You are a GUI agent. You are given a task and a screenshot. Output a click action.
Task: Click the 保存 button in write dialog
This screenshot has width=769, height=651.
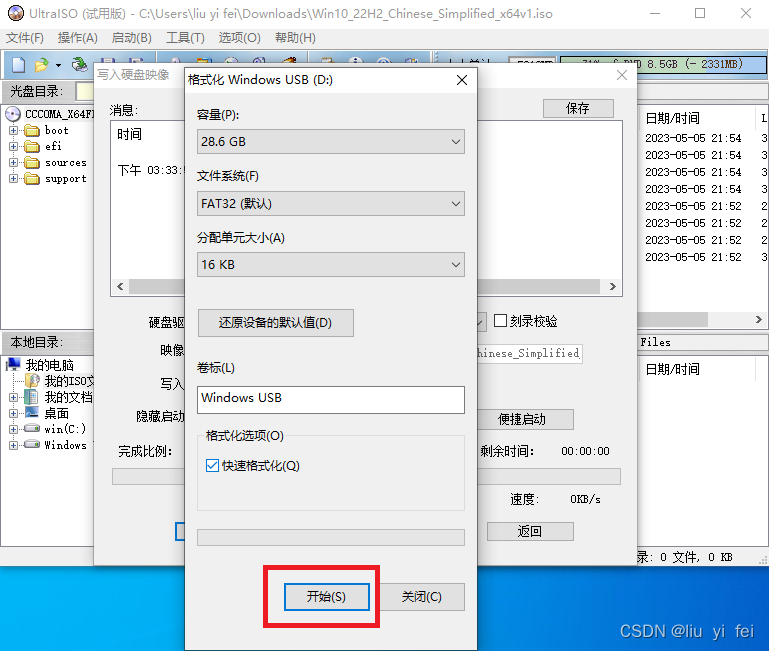pos(578,108)
